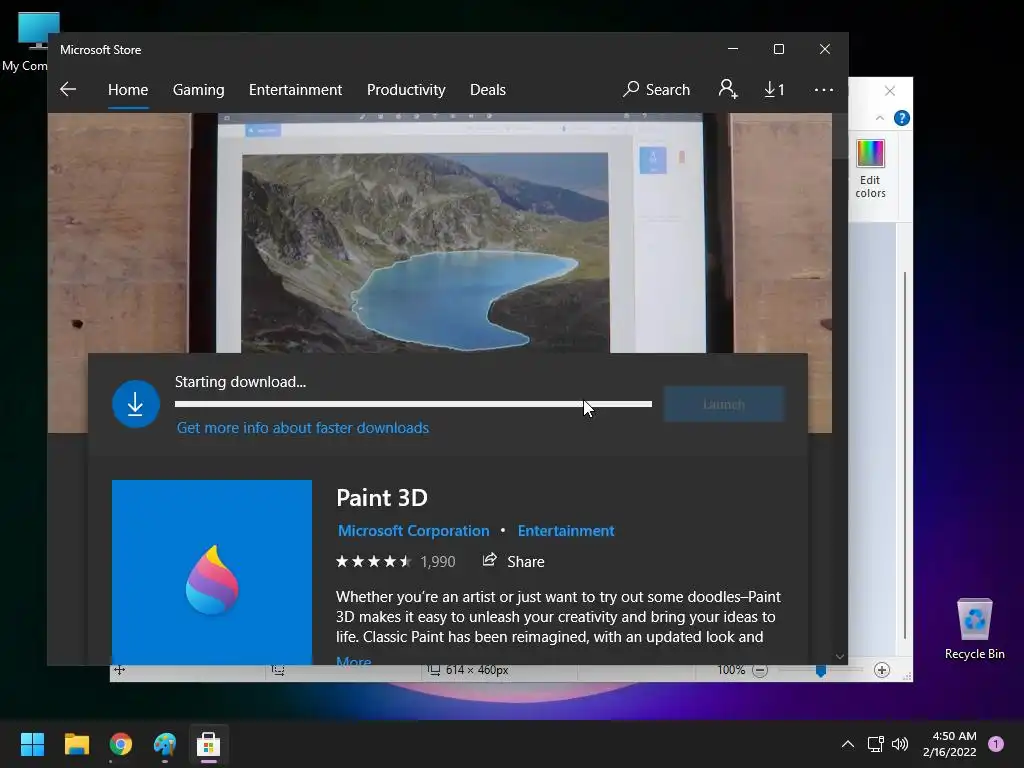
Task: Open the Productivity tab
Action: point(406,89)
